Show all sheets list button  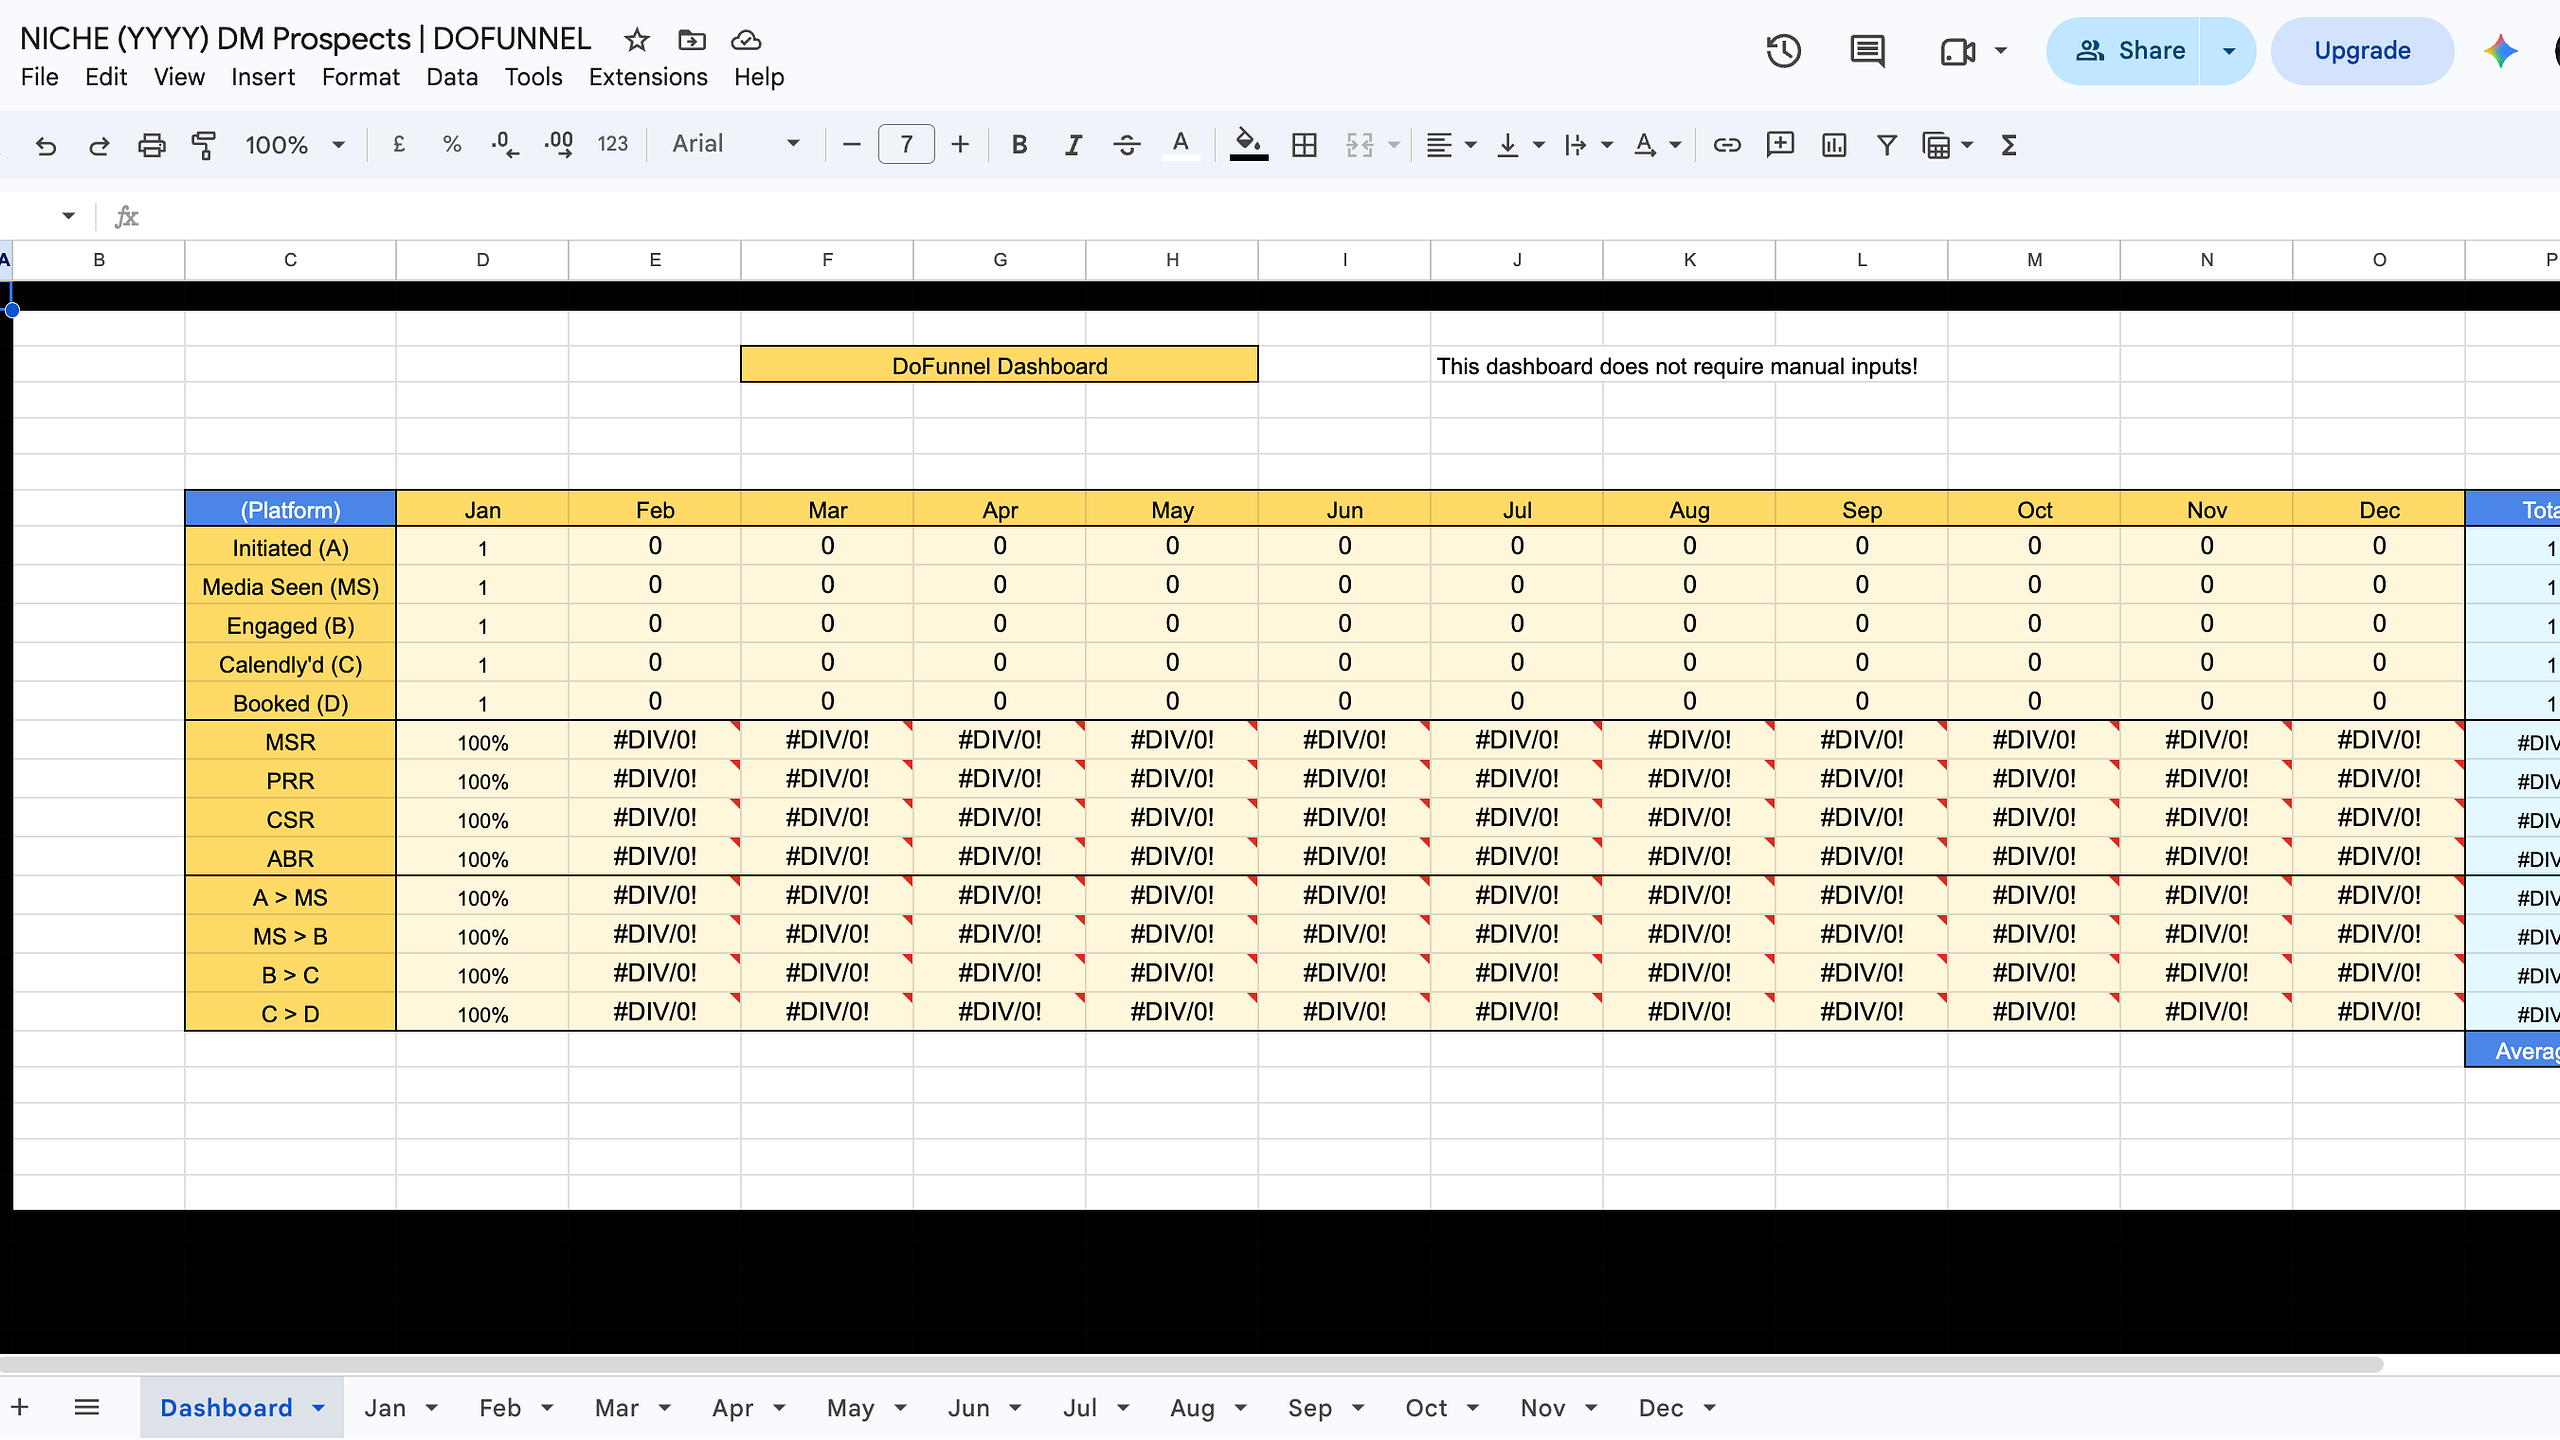(x=87, y=1407)
